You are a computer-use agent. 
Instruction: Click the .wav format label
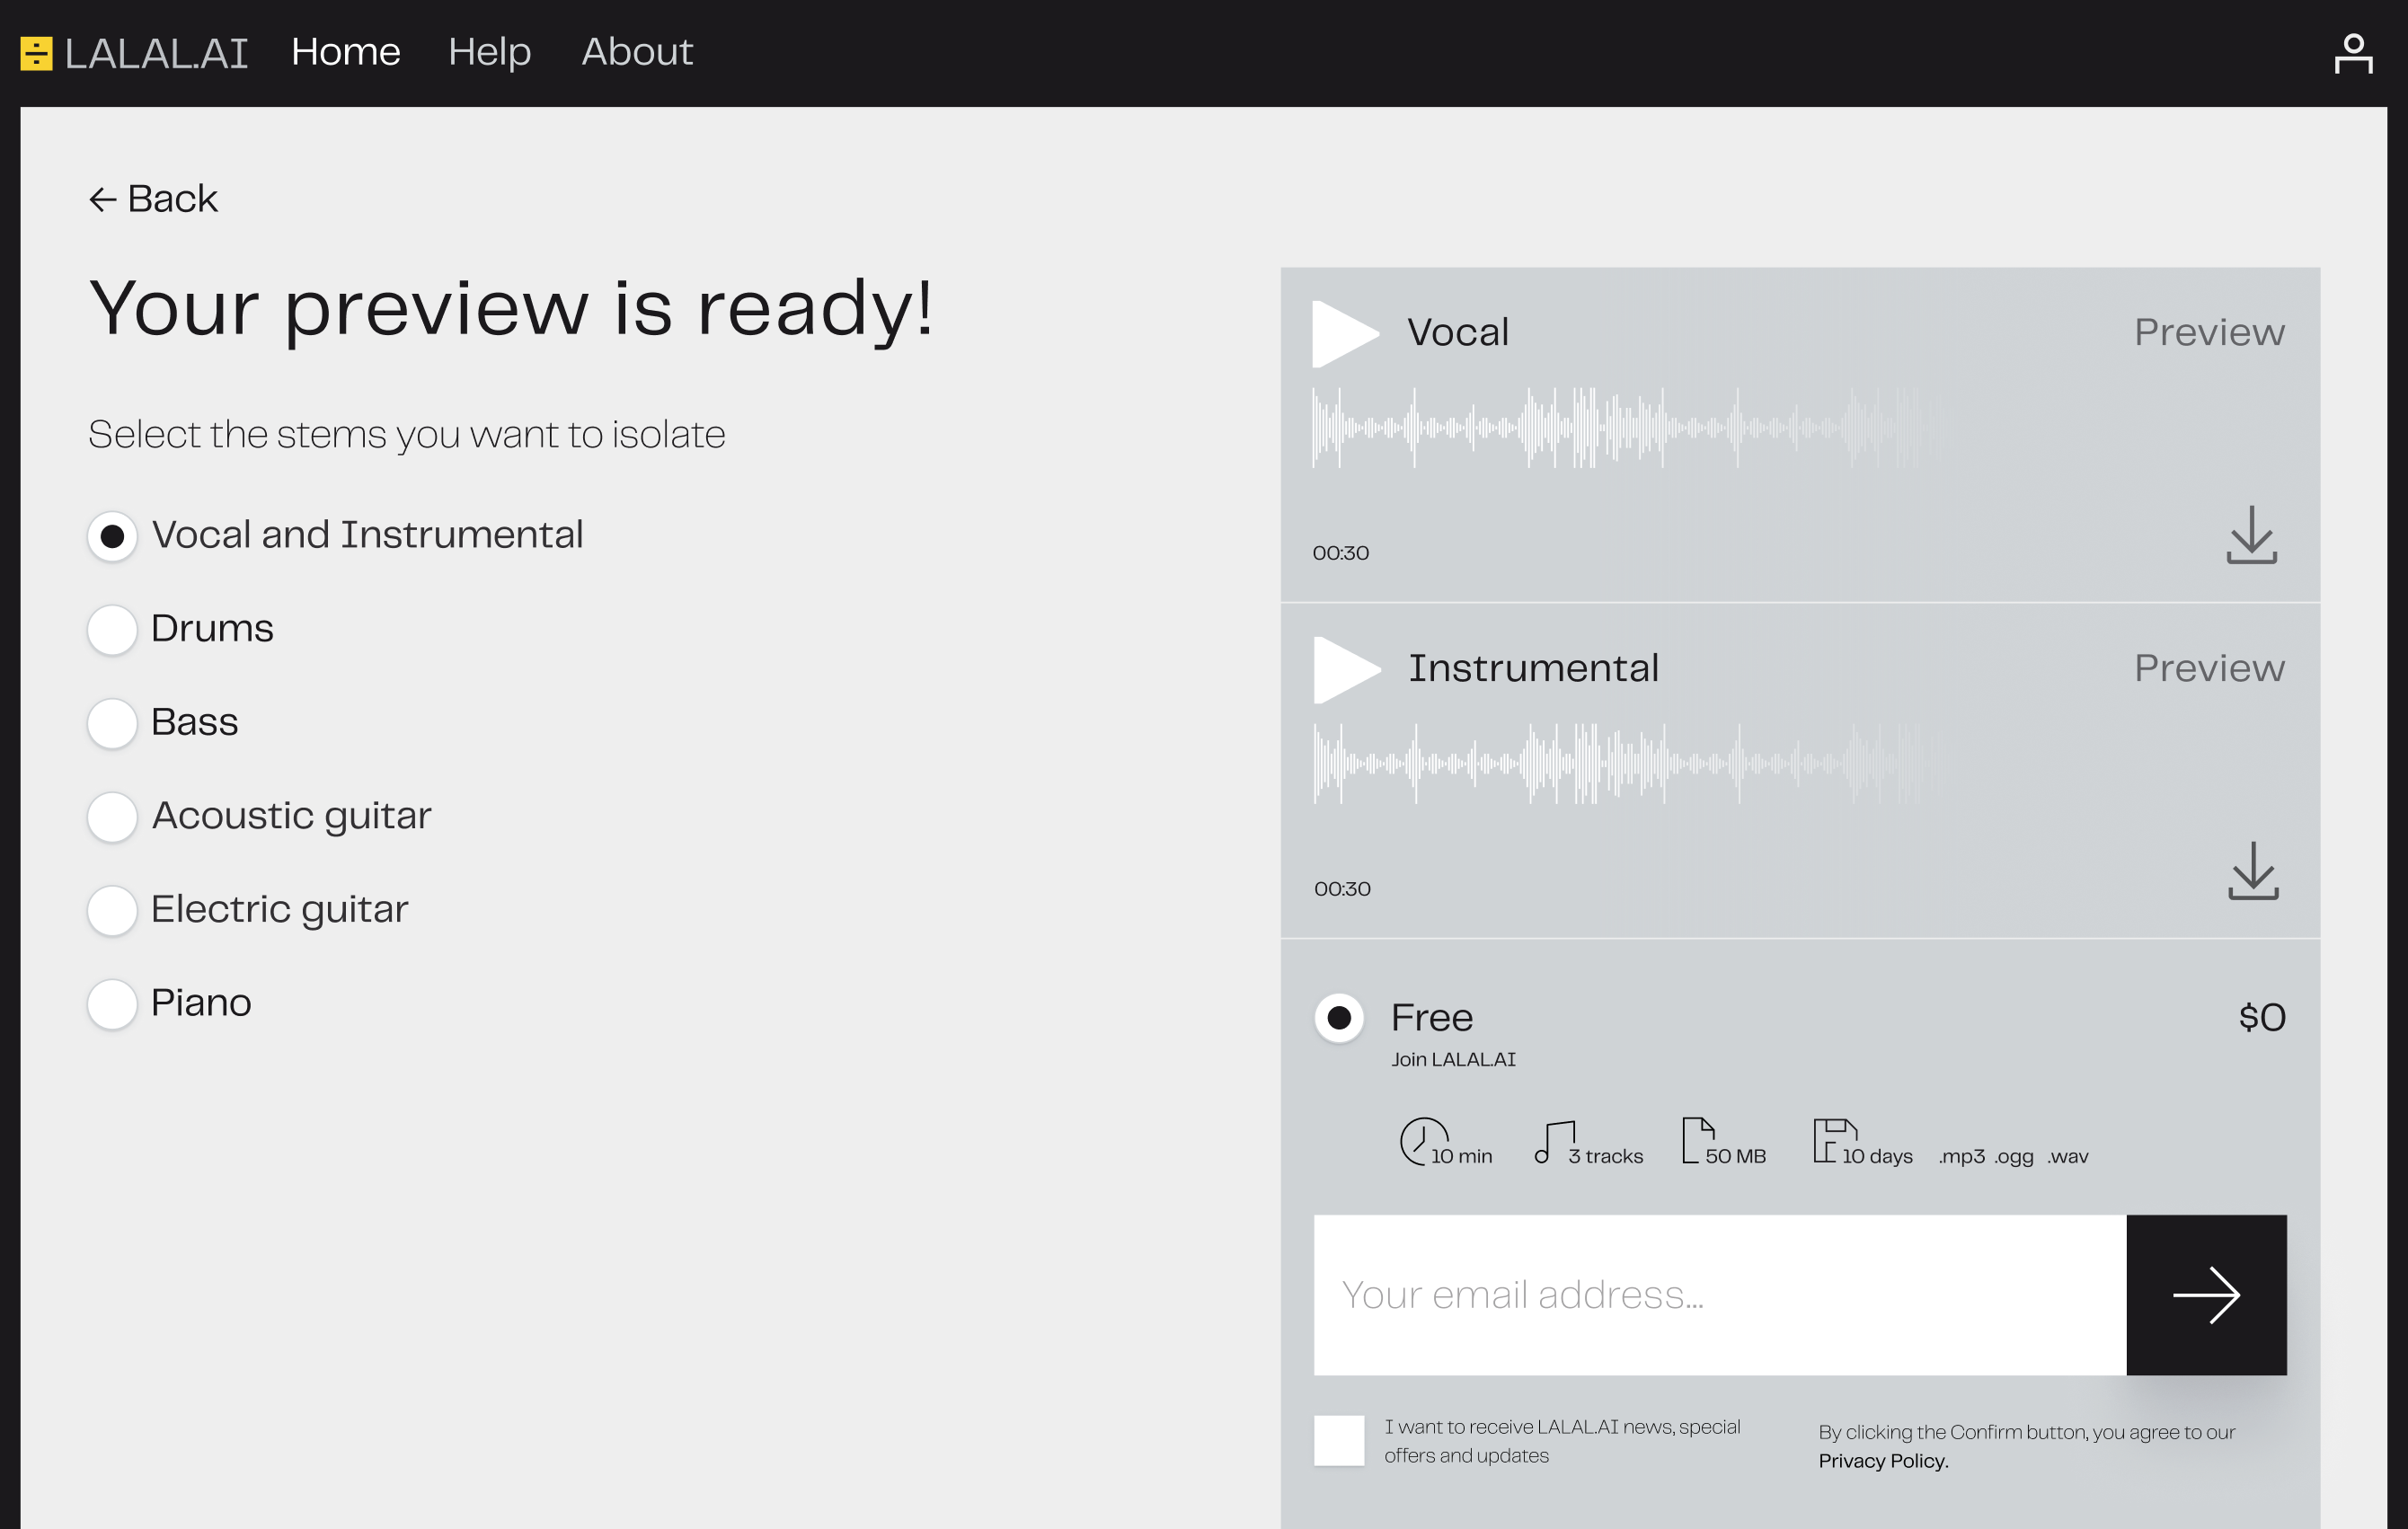[x=2067, y=1156]
